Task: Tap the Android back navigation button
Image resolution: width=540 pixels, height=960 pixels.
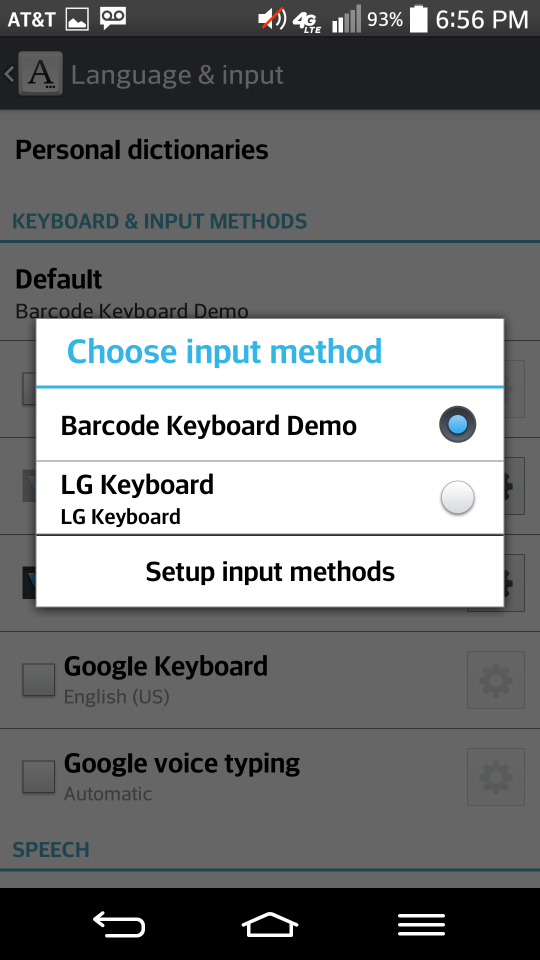Action: point(119,924)
